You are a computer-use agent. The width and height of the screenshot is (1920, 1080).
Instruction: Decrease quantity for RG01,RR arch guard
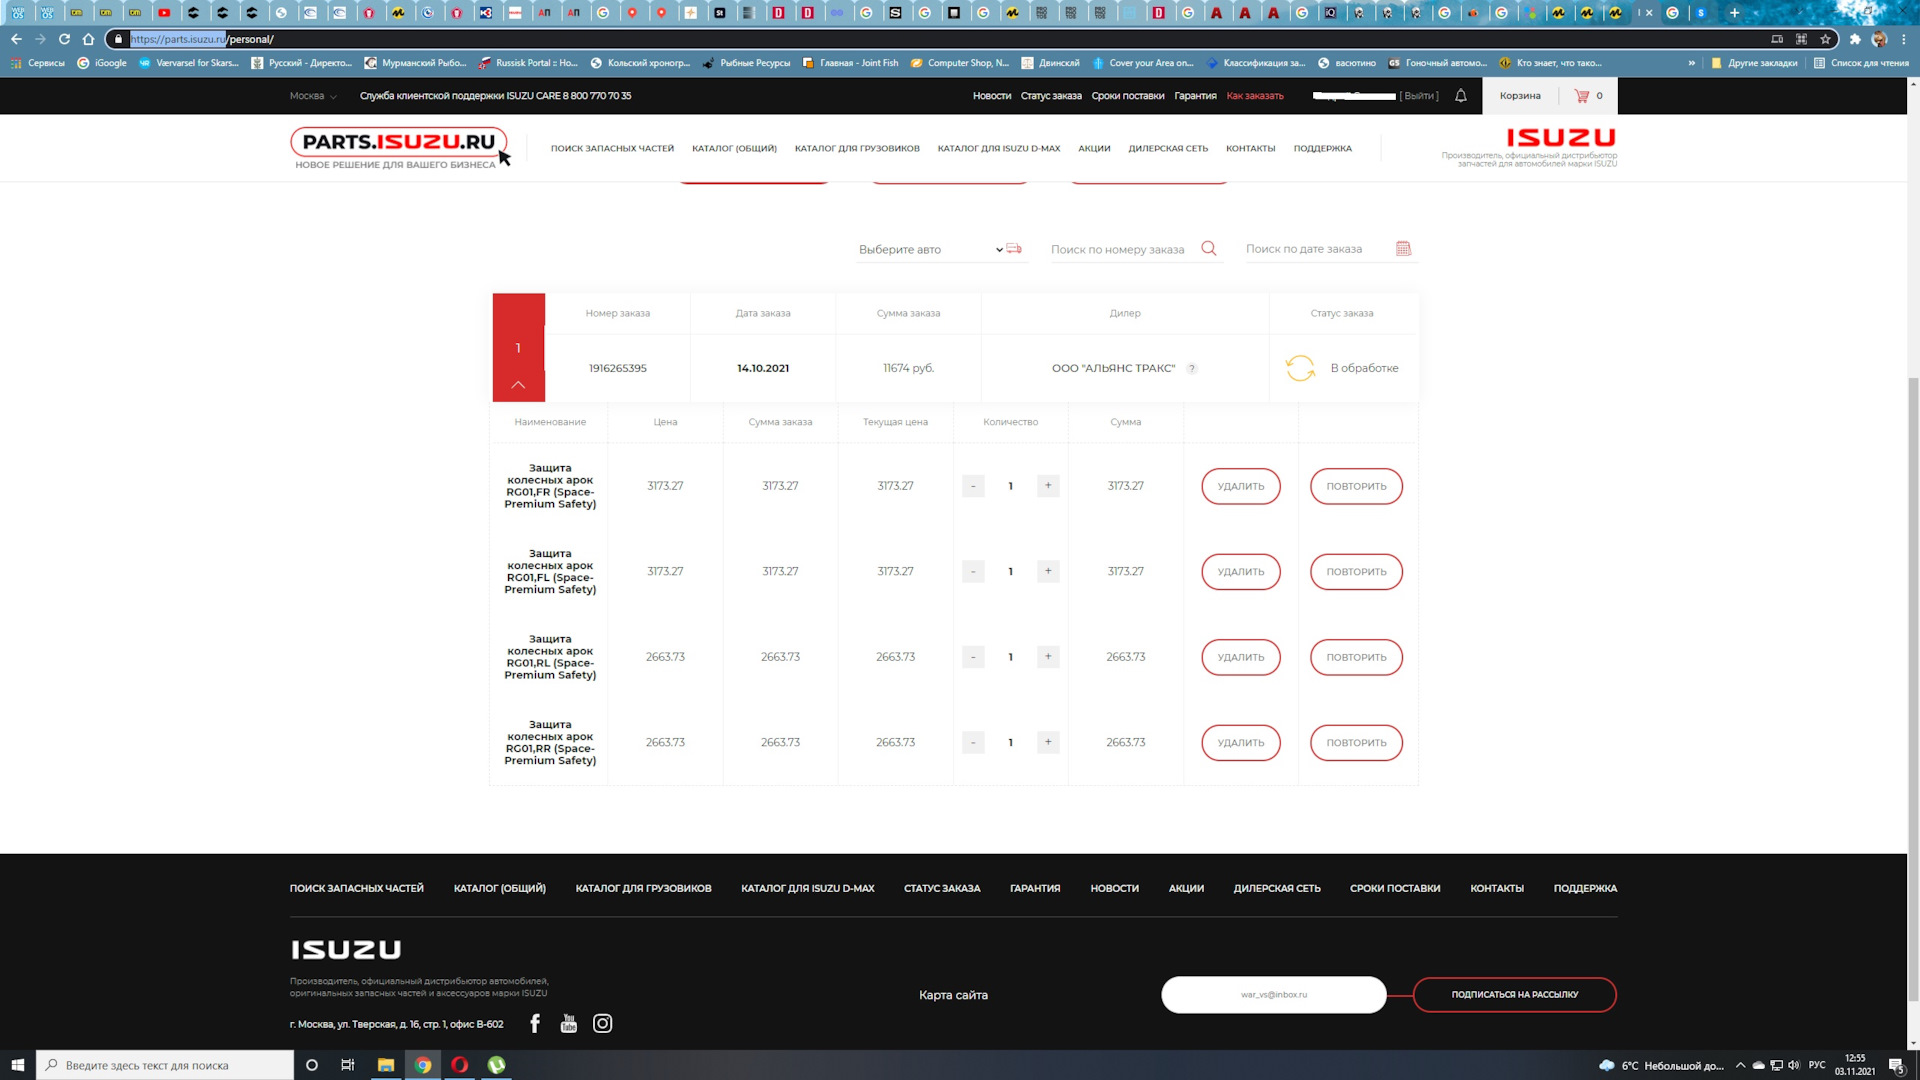pos(973,743)
